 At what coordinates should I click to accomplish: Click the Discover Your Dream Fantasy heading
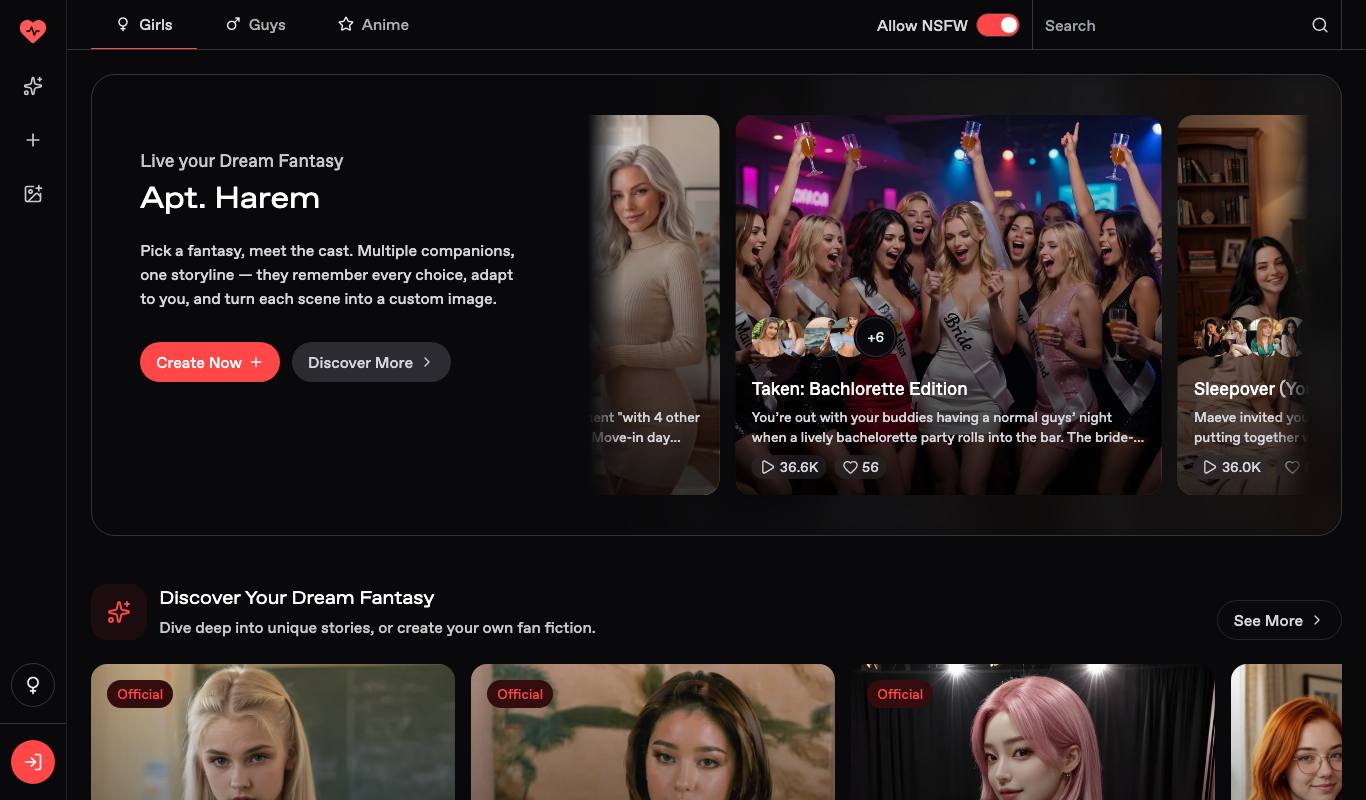click(297, 597)
